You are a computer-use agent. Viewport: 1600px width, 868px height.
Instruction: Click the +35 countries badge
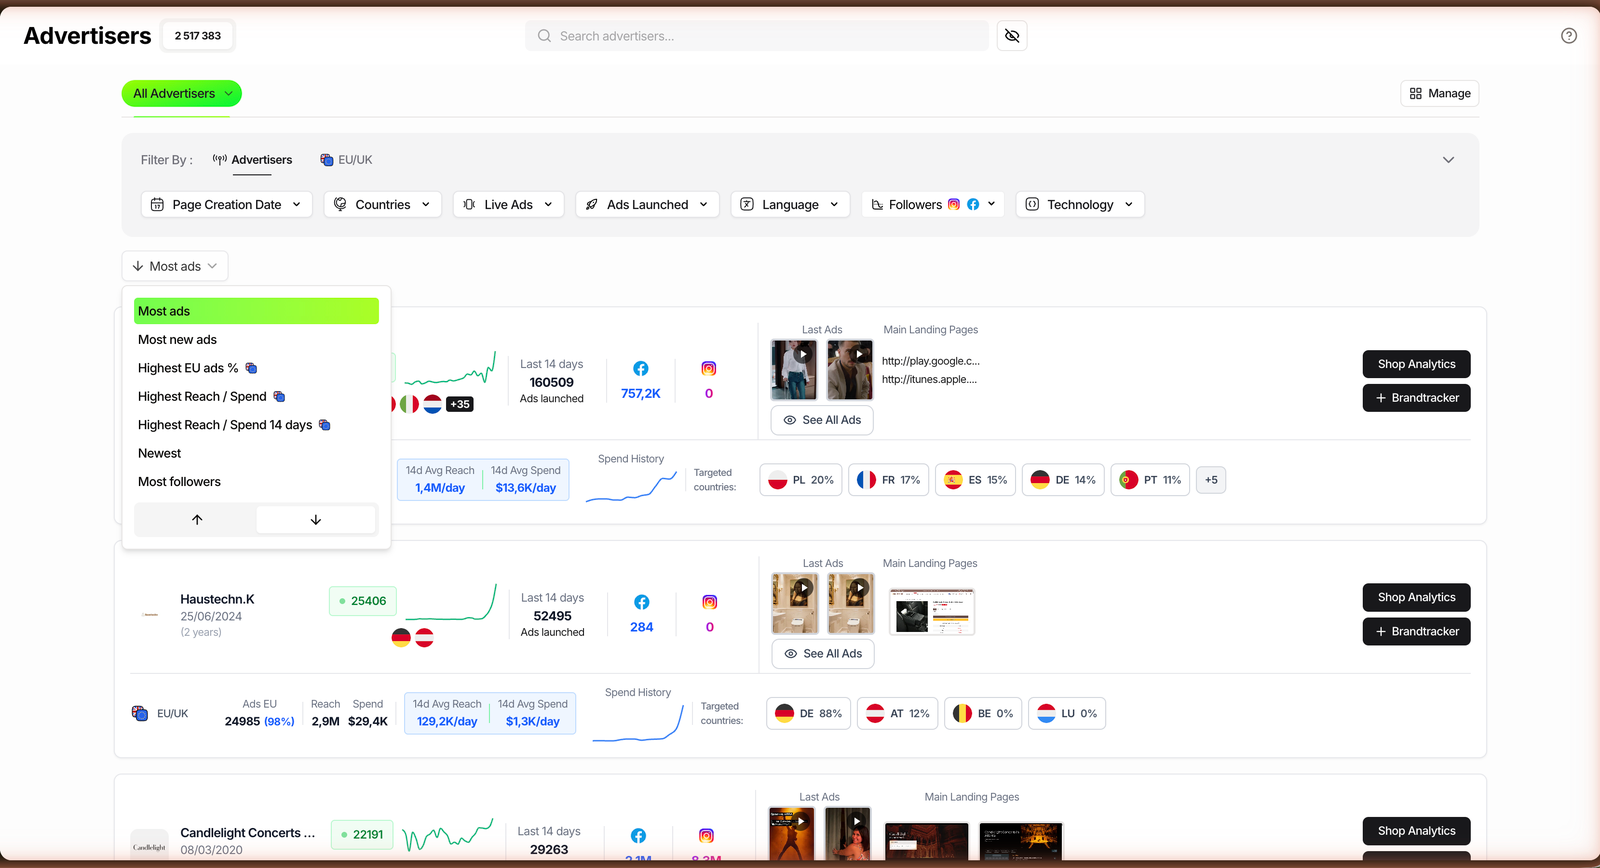pyautogui.click(x=459, y=404)
